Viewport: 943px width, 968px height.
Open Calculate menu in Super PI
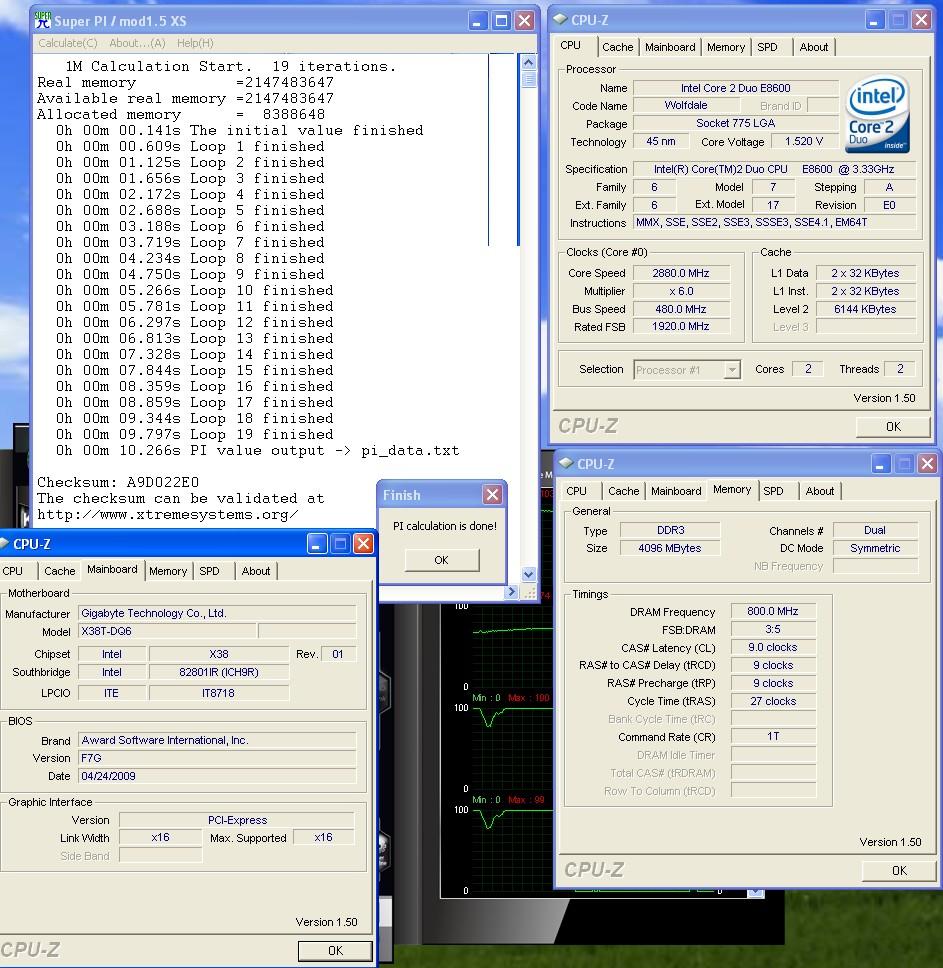pos(68,43)
